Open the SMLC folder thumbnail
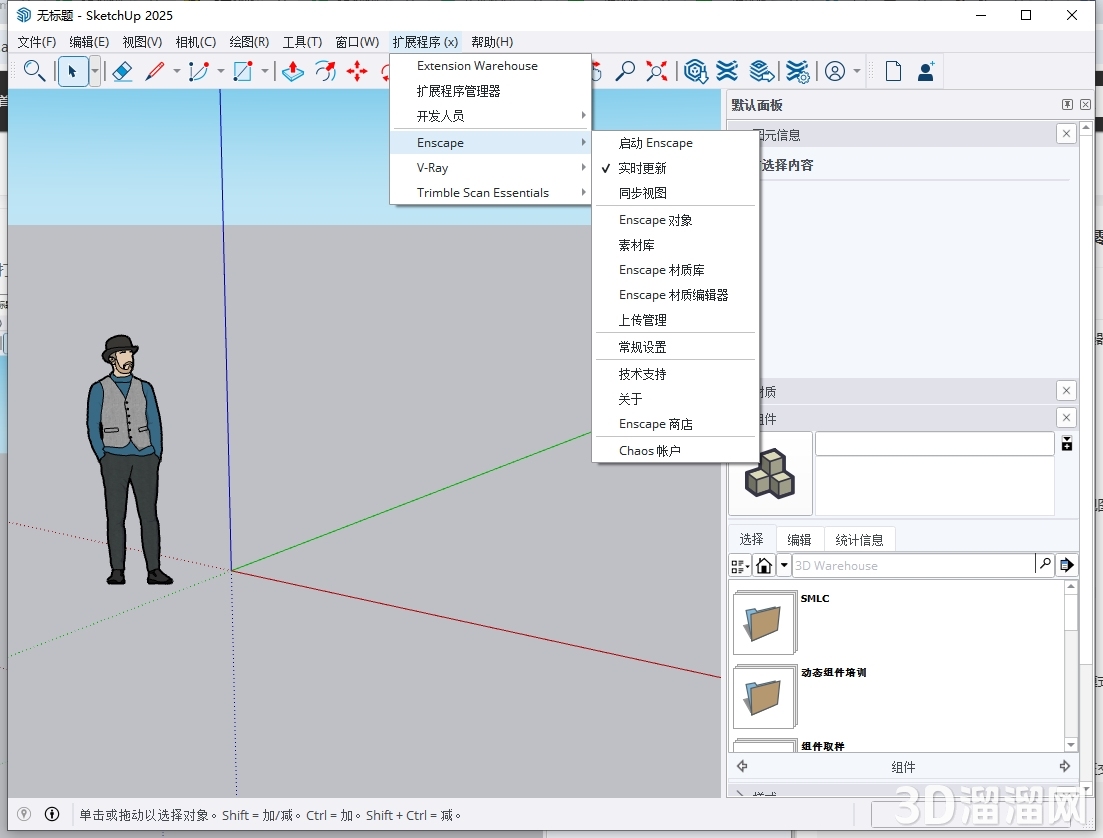This screenshot has width=1103, height=838. tap(764, 623)
